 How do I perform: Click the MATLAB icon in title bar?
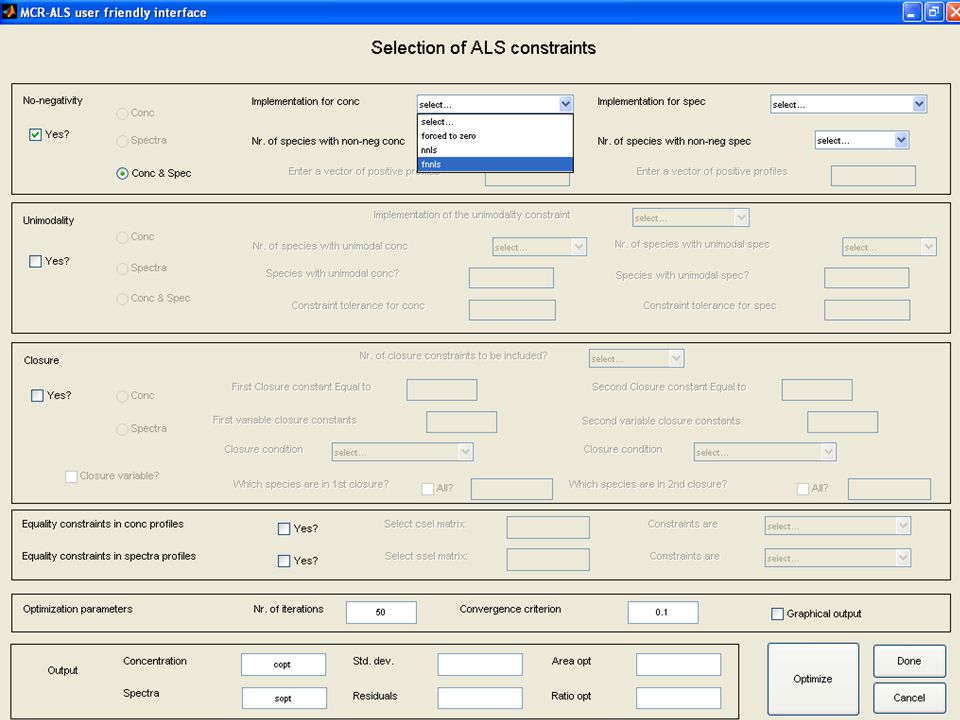click(9, 12)
